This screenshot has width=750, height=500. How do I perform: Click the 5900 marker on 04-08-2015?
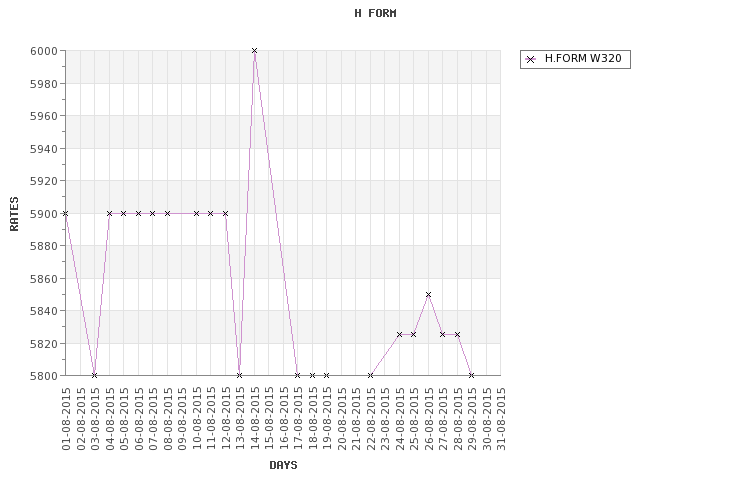coord(109,213)
